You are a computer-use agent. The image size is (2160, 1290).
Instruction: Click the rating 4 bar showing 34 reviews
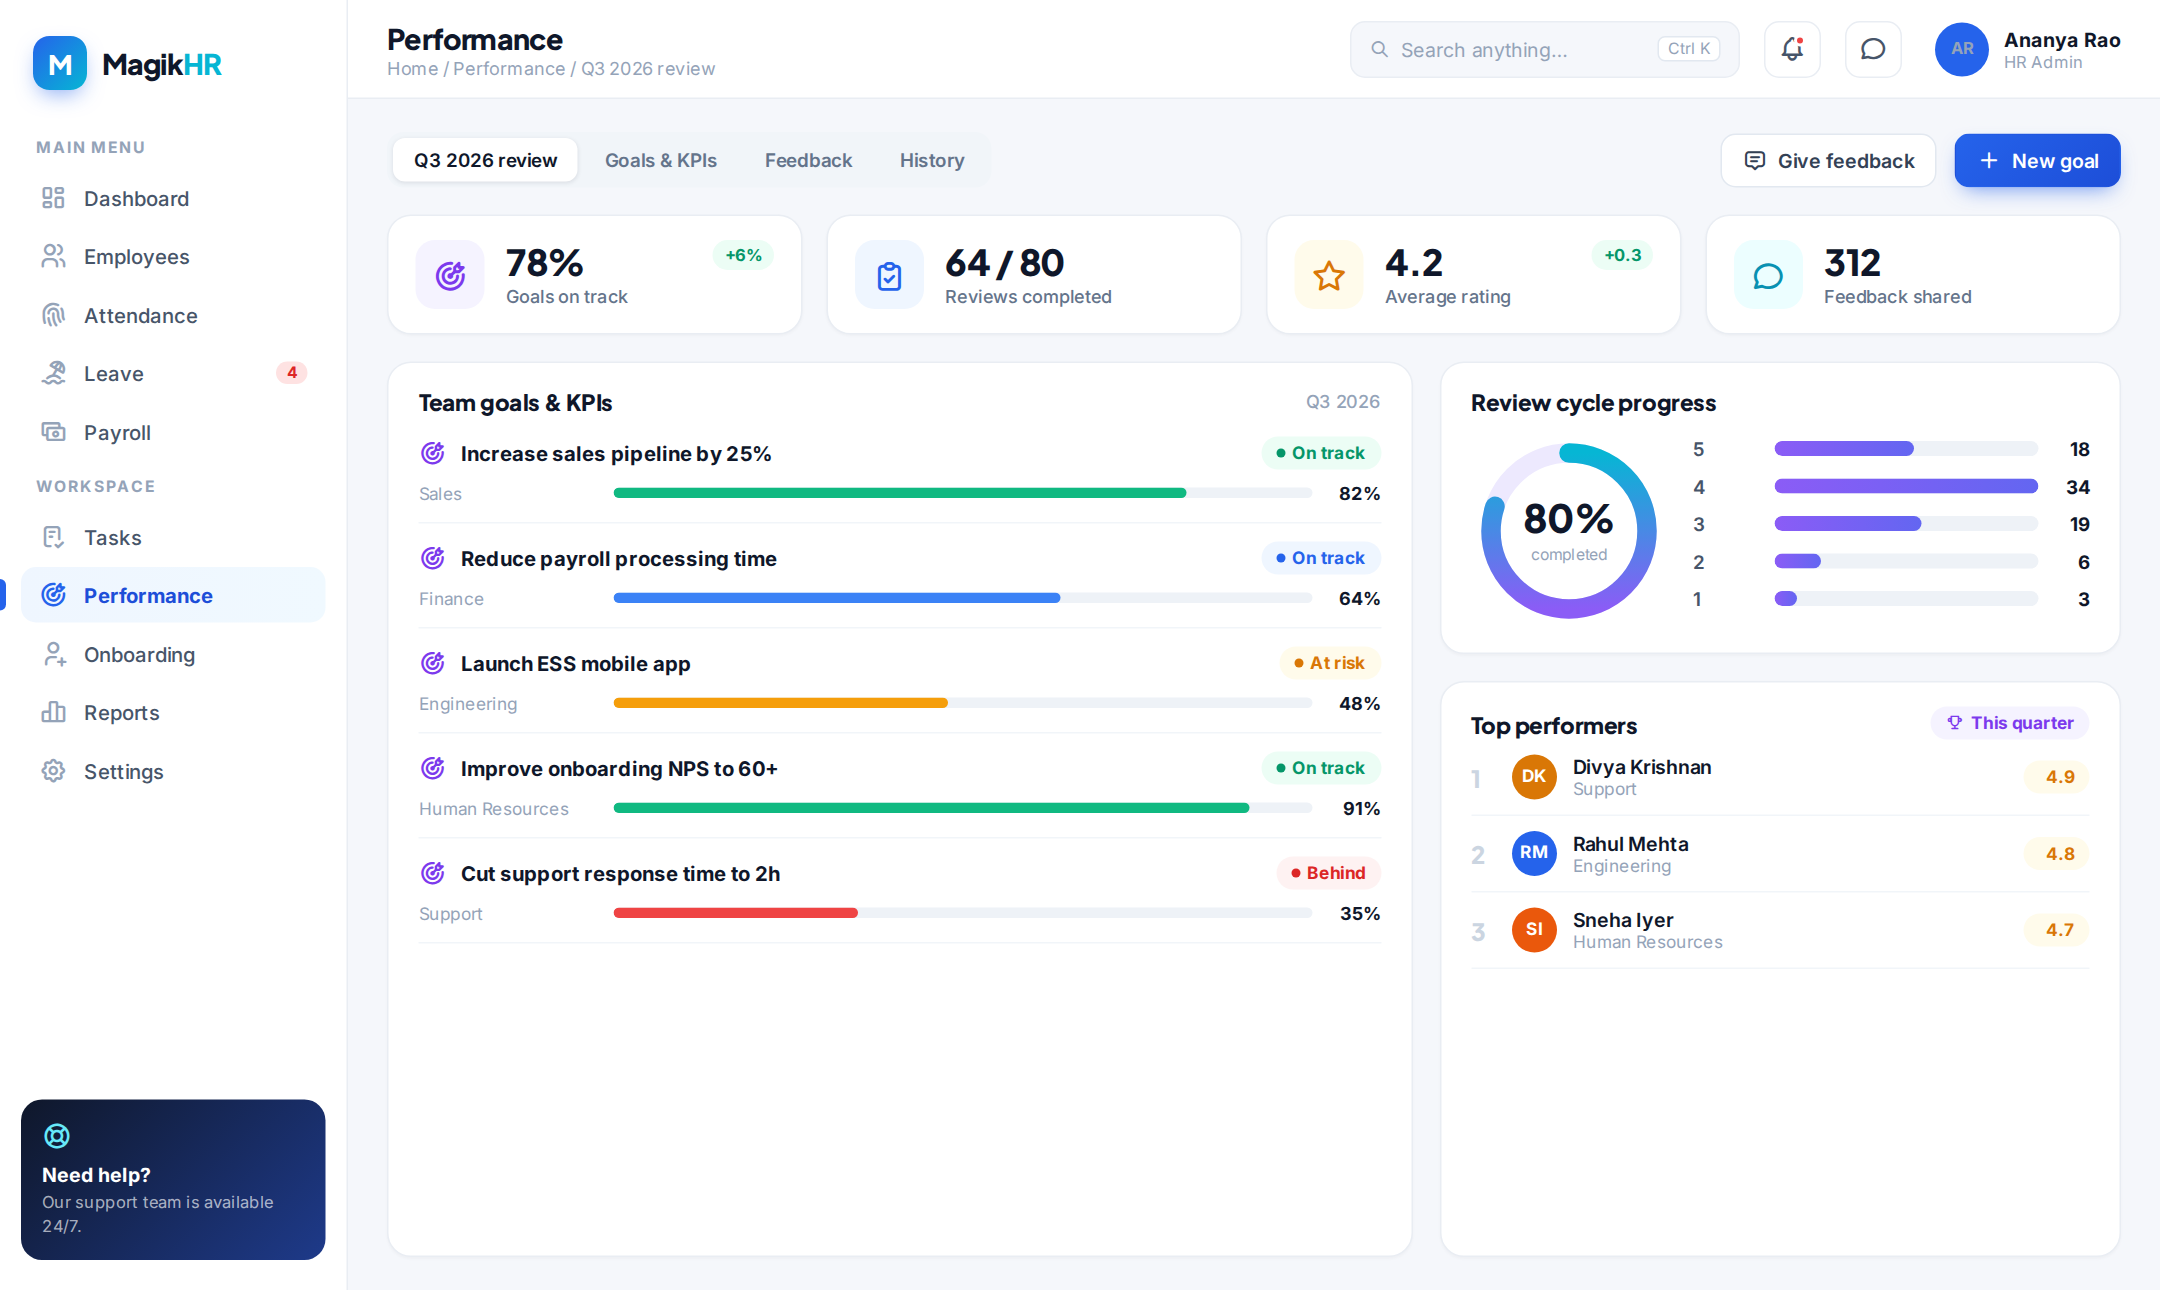(x=1905, y=487)
